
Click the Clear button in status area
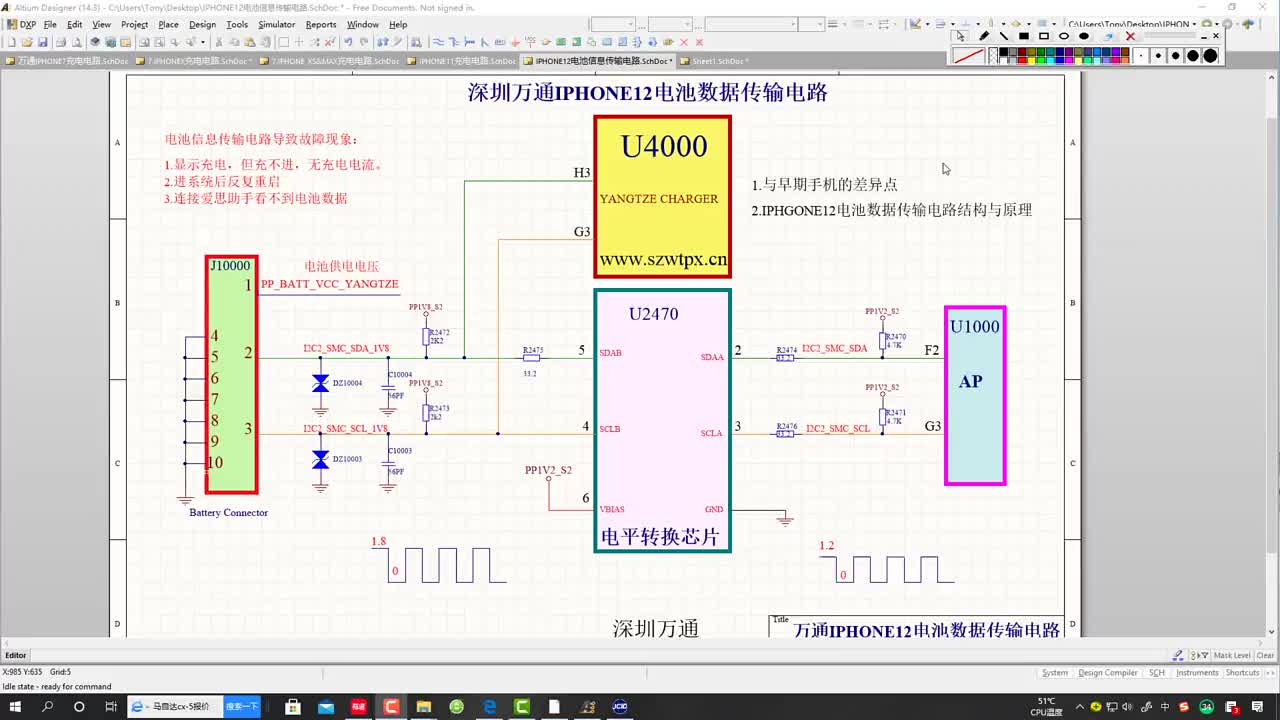click(1265, 655)
